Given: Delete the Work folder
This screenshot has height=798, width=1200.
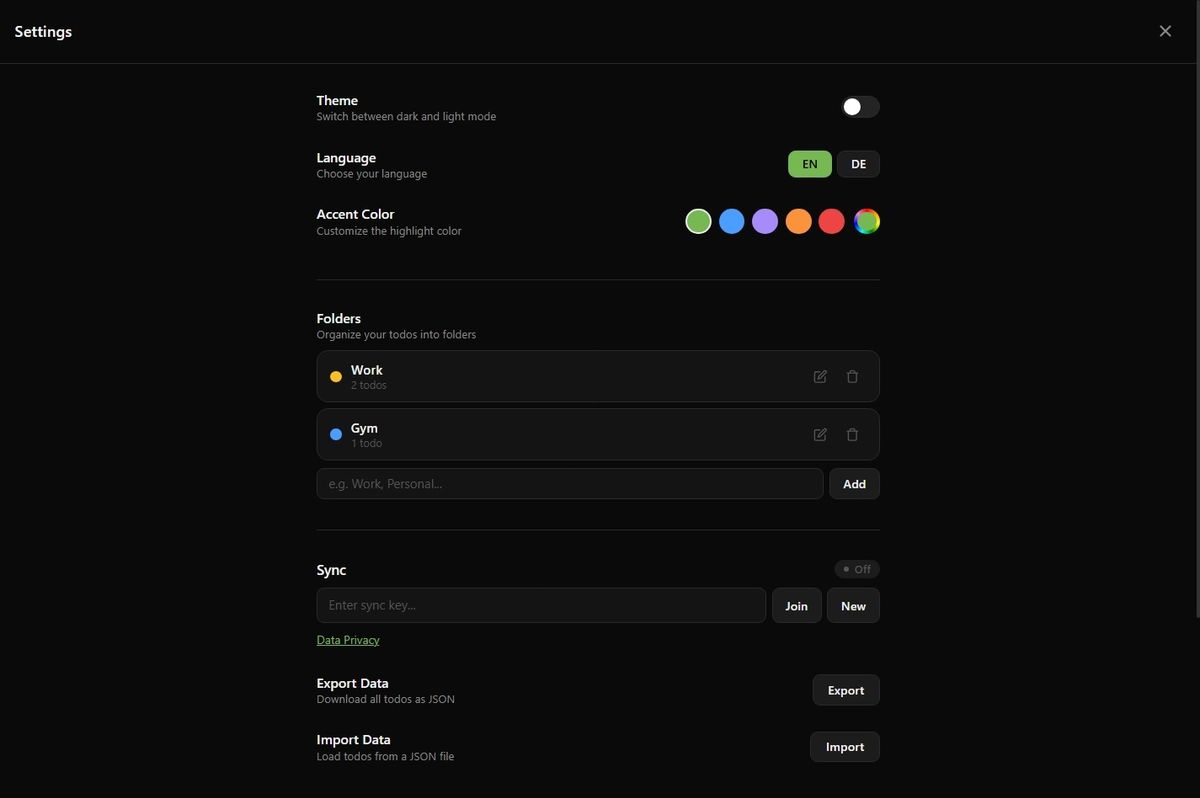Looking at the screenshot, I should tap(852, 376).
